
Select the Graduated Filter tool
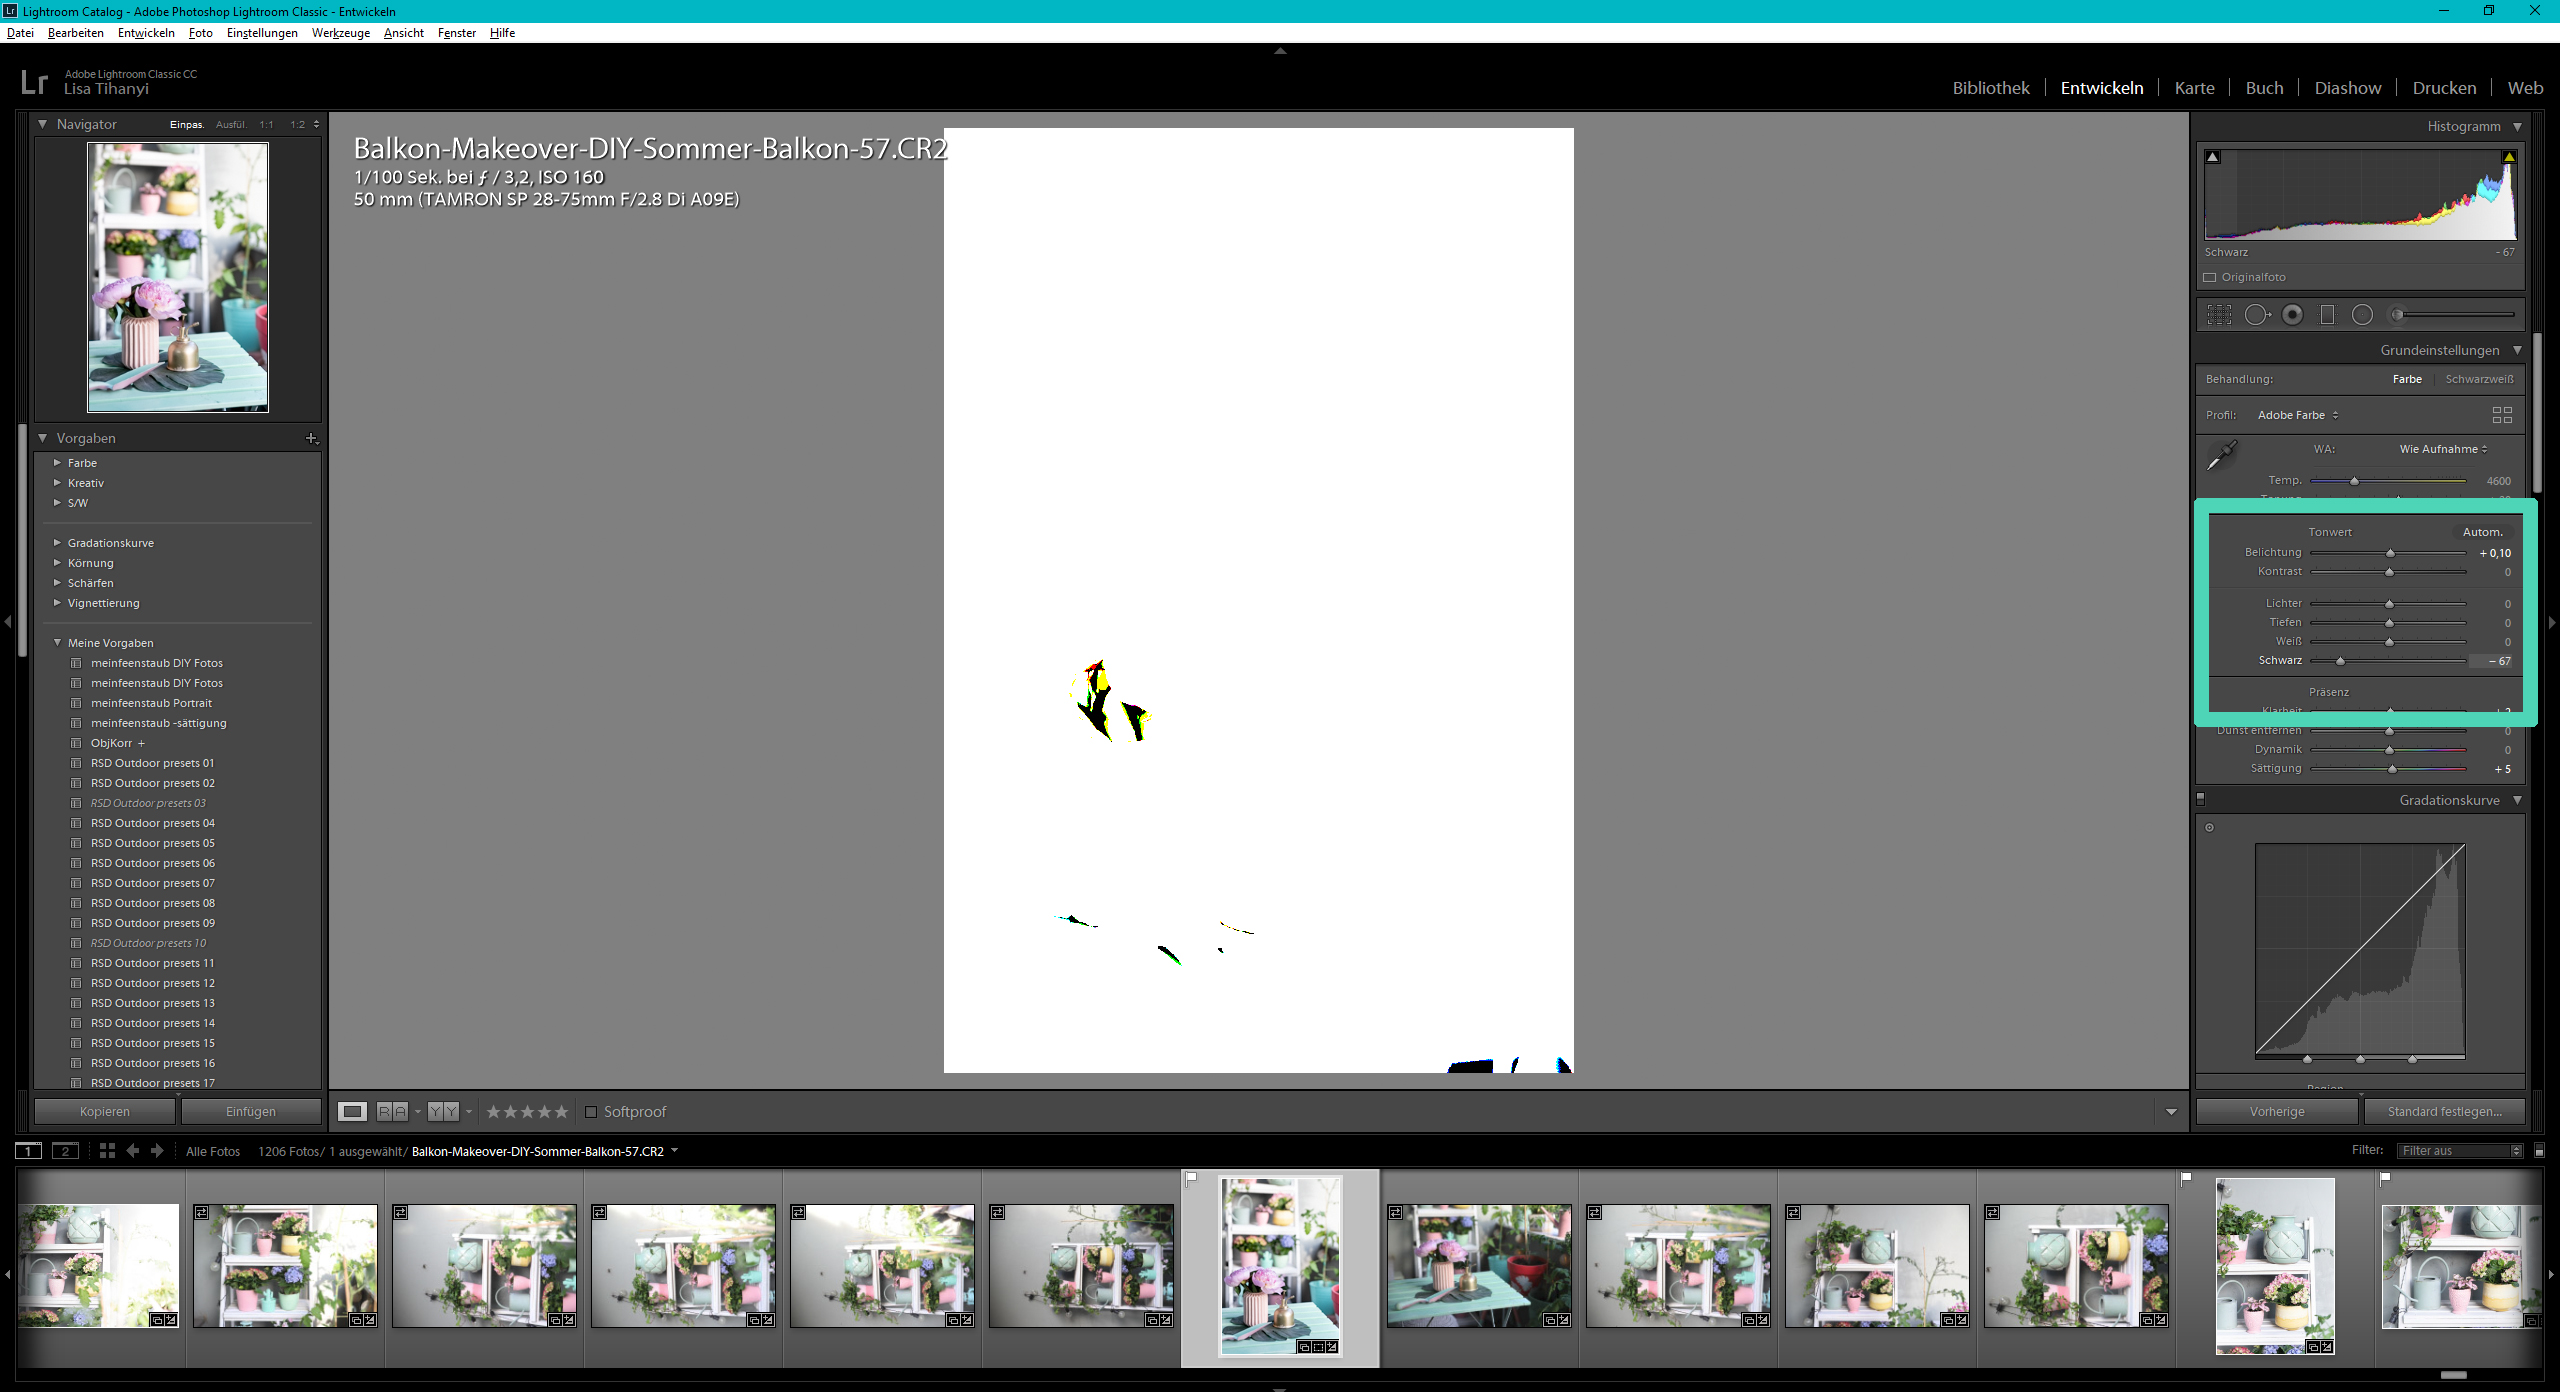pos(2327,315)
